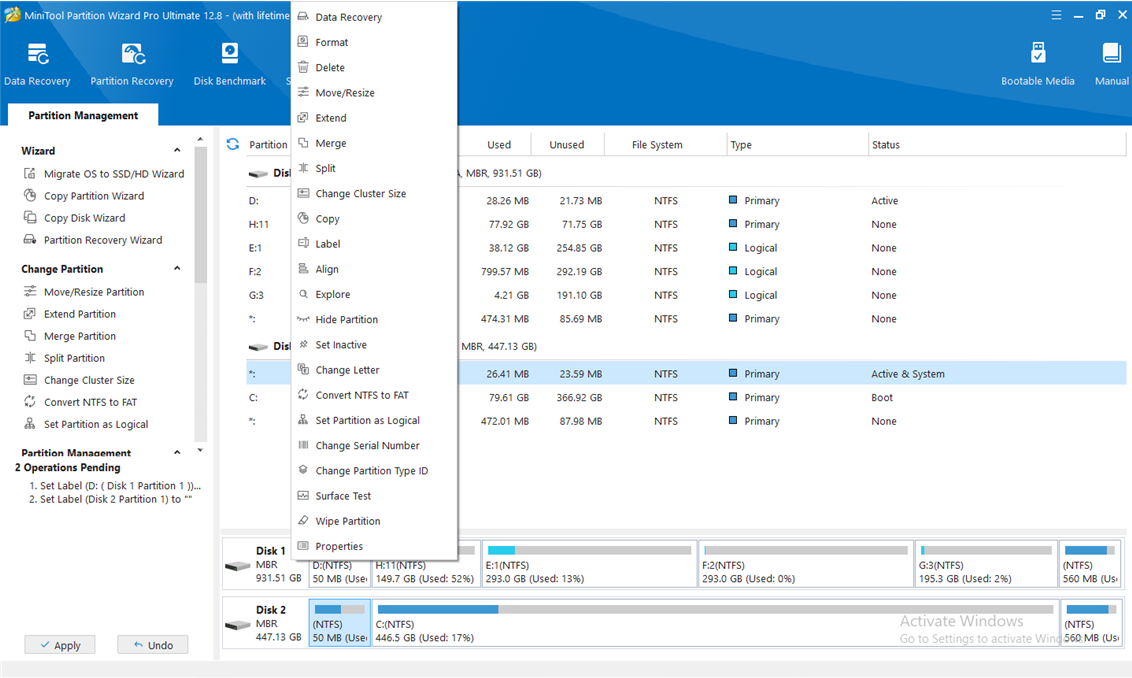
Task: Choose Format from the context menu
Action: (x=374, y=43)
